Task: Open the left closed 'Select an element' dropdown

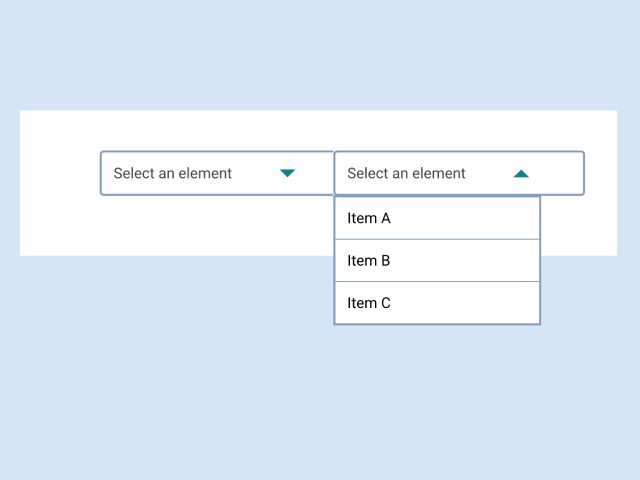Action: pyautogui.click(x=216, y=173)
